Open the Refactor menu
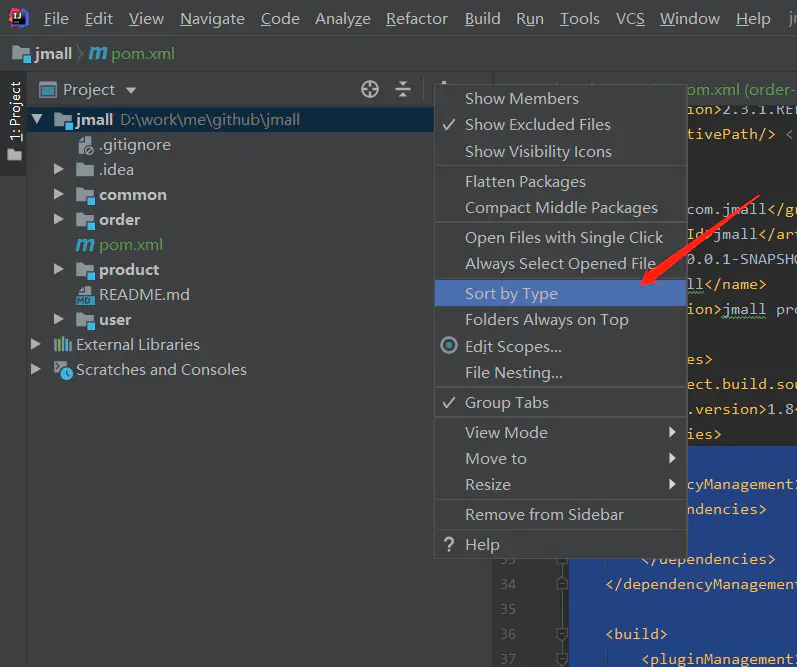The image size is (797, 667). point(417,19)
